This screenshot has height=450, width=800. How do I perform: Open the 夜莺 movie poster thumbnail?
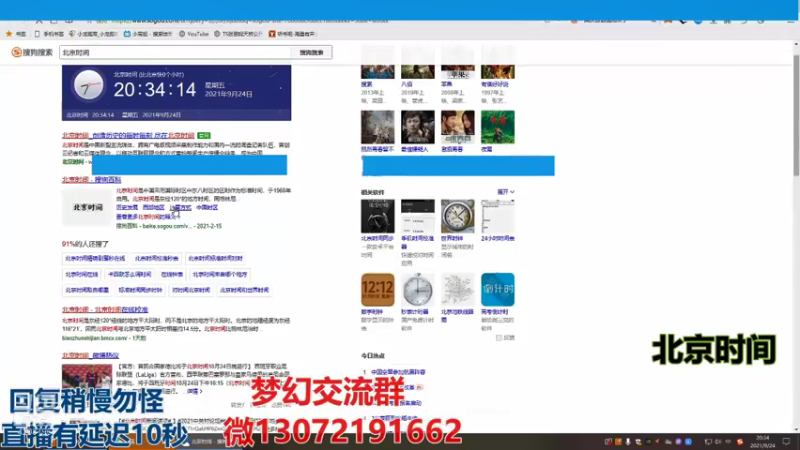click(497, 127)
